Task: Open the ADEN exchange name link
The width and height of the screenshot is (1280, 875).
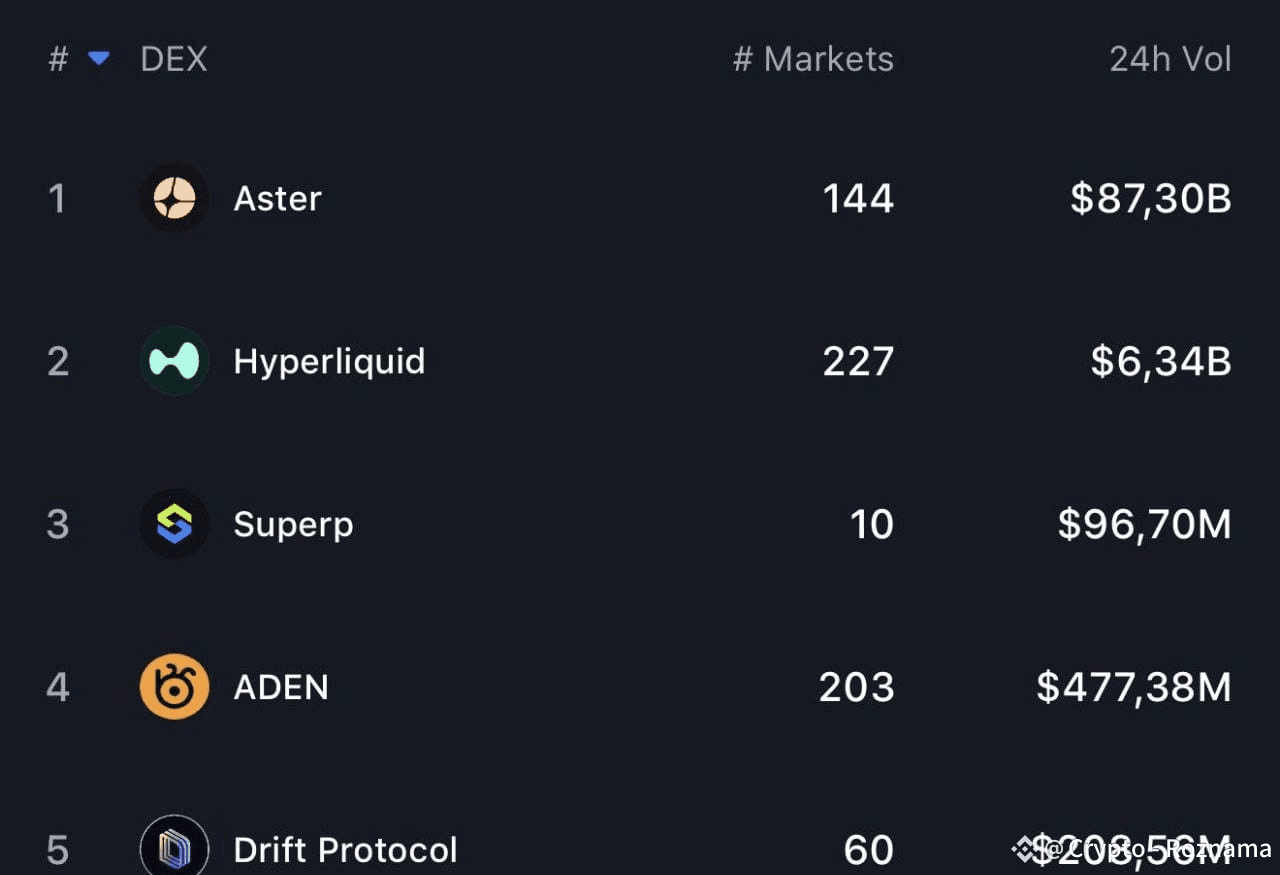Action: (281, 687)
